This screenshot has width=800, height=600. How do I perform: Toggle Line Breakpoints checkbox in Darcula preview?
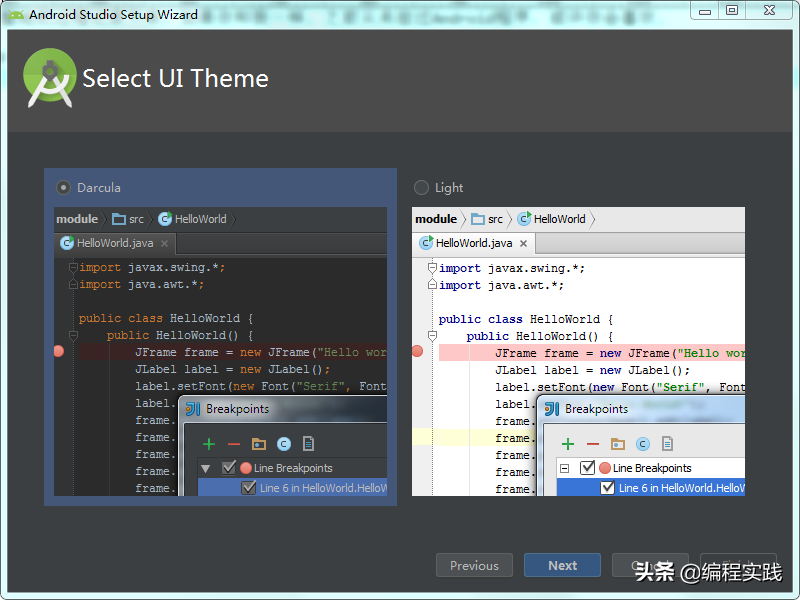229,467
